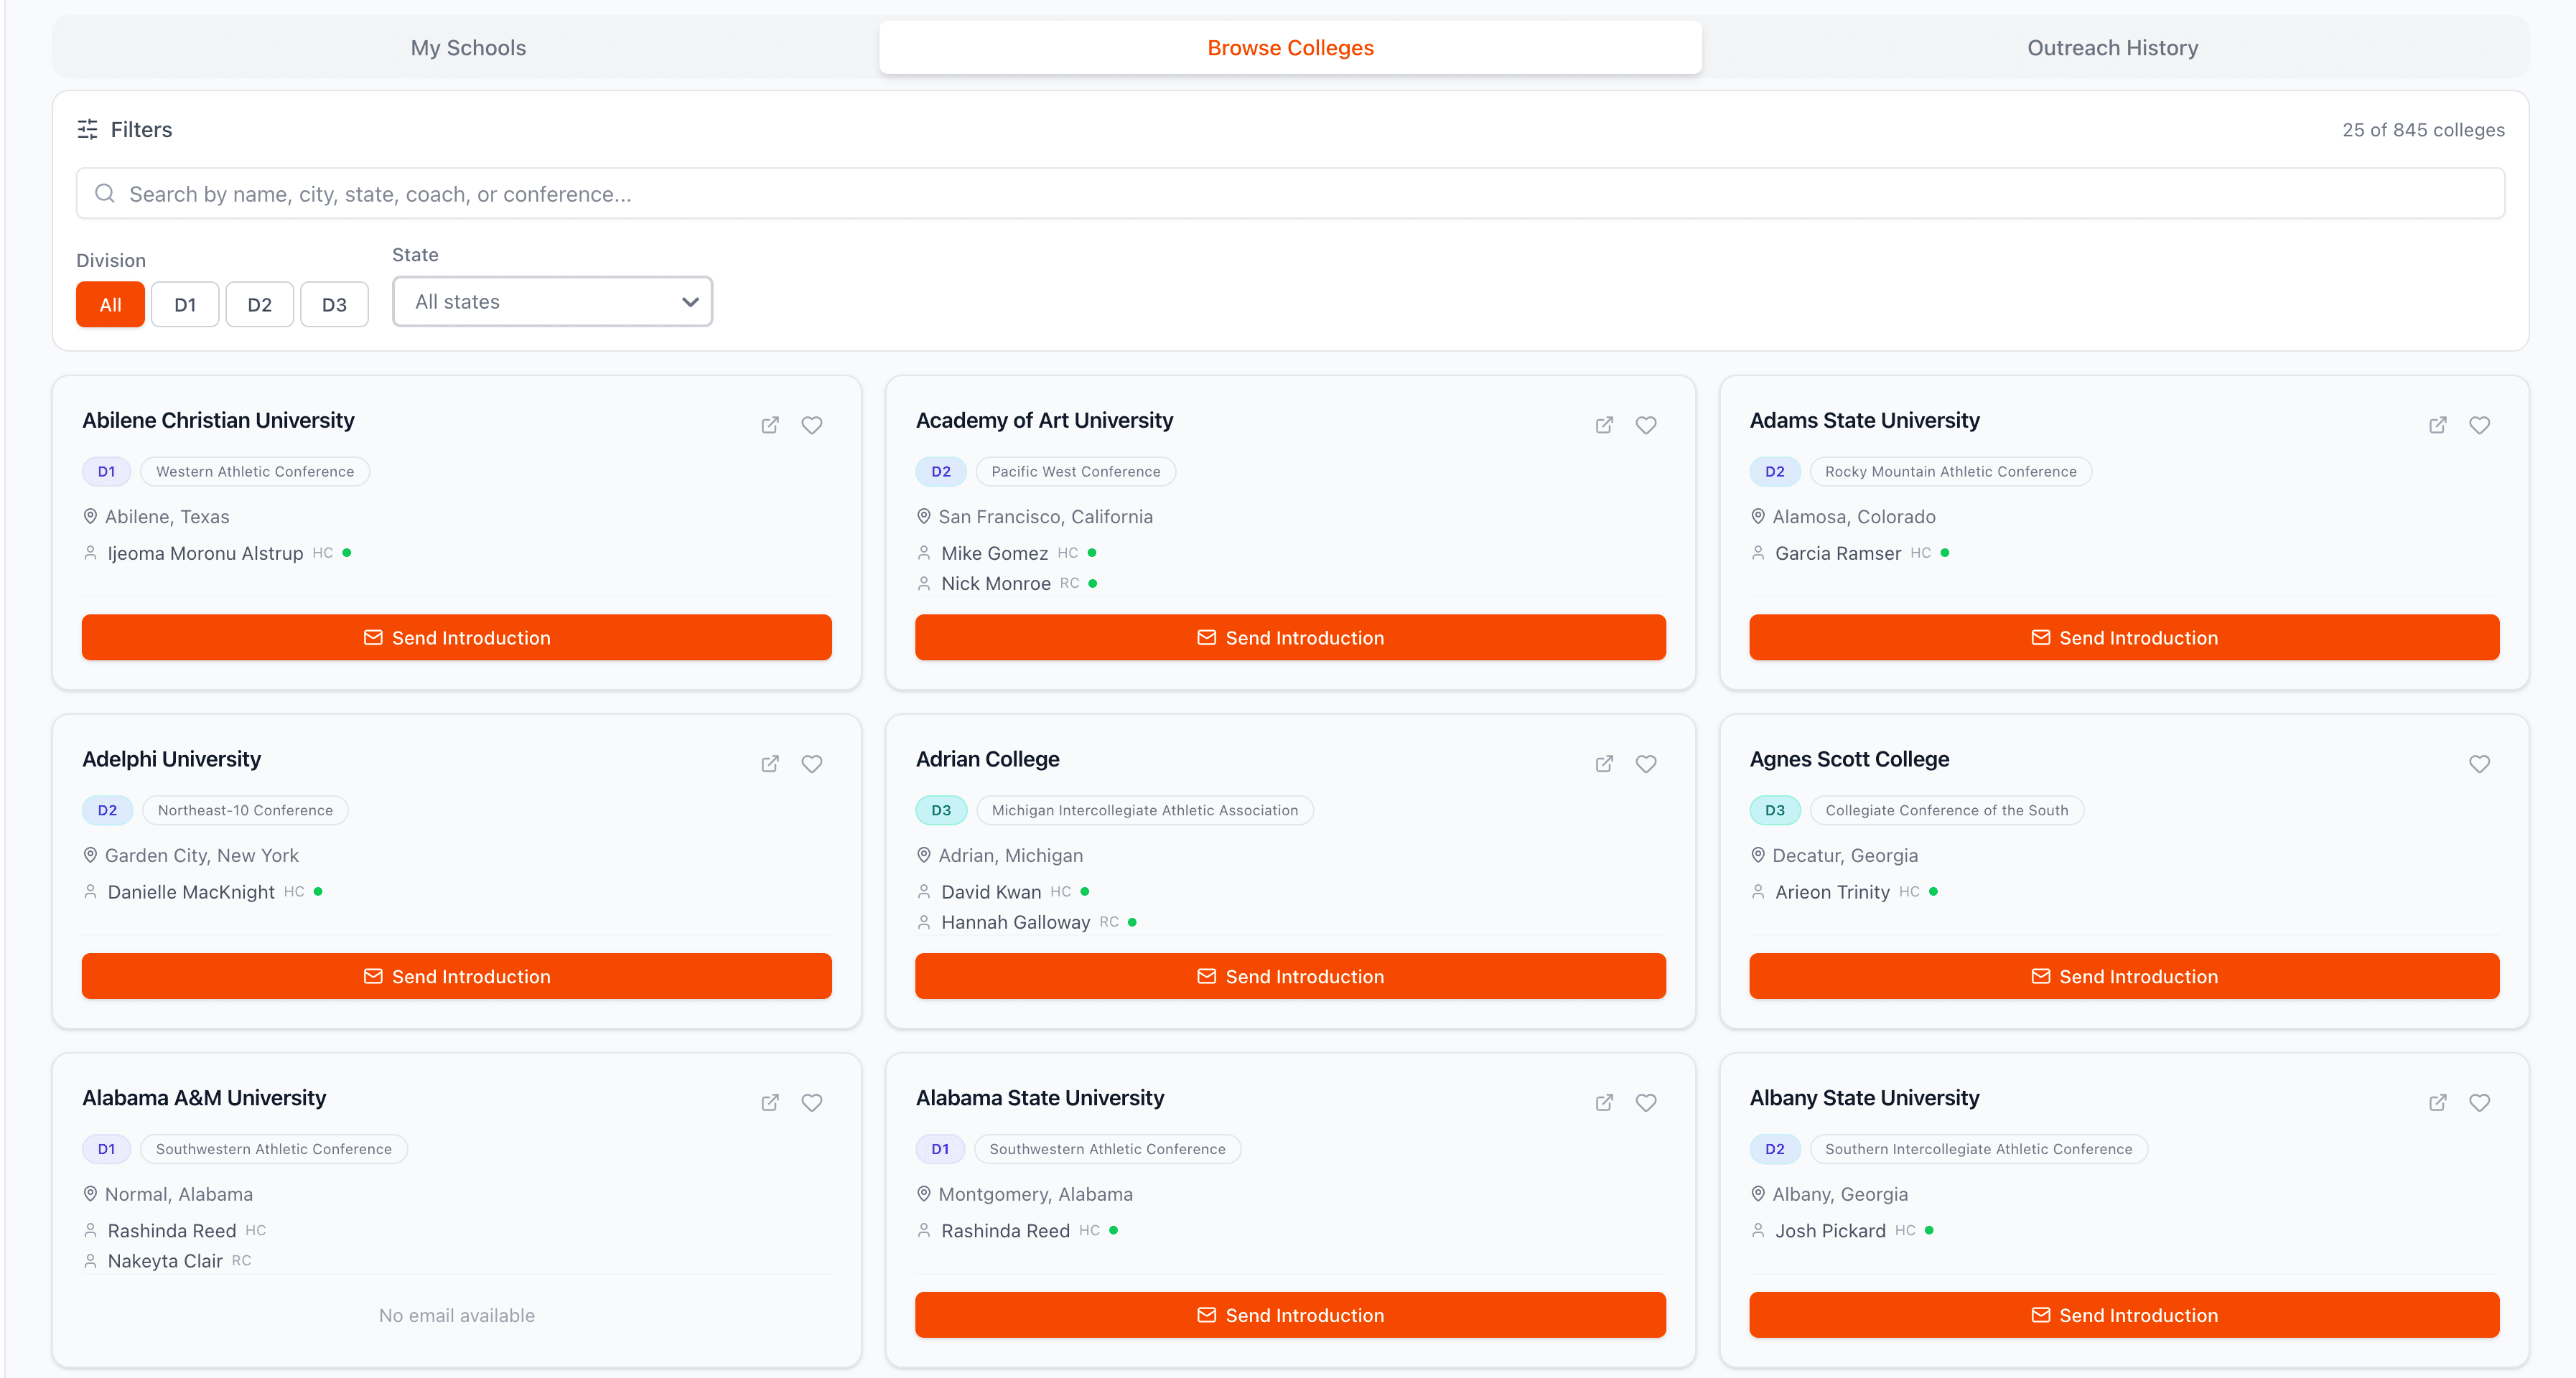Favorite Albany State University heart icon
Screen dimensions: 2576x1378
pos(2480,1103)
